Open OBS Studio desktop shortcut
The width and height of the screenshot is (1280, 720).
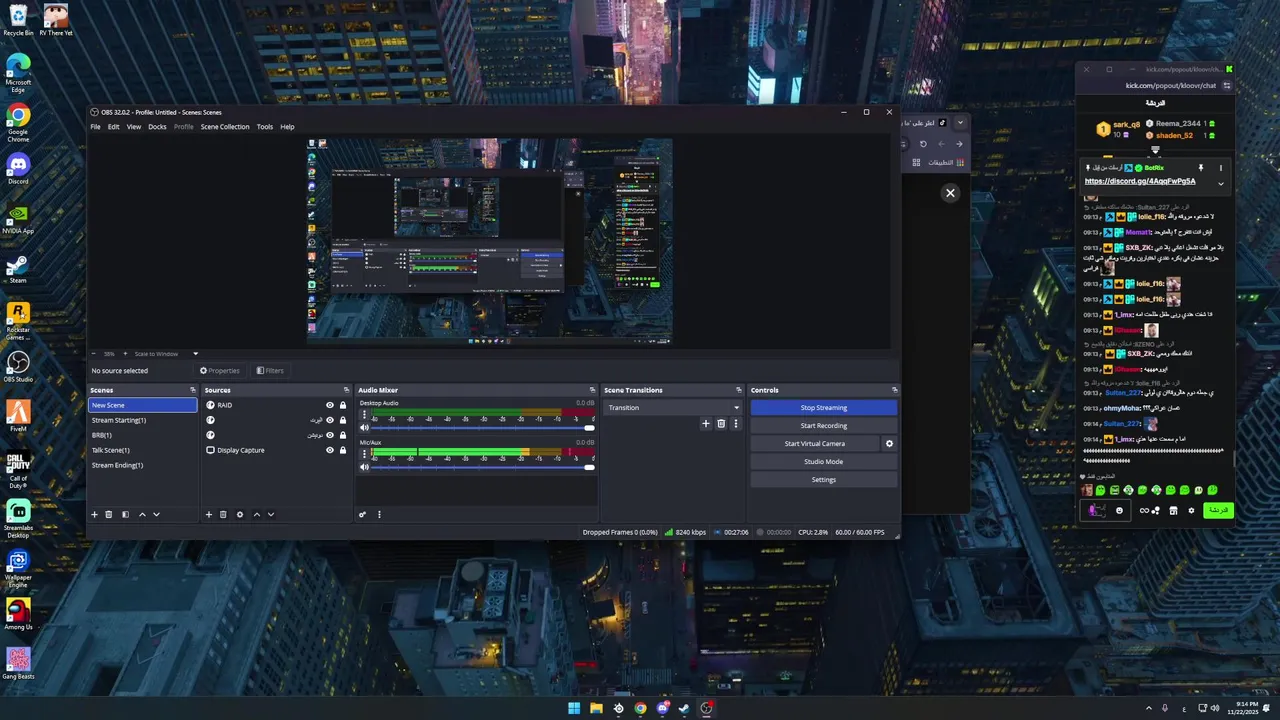point(18,365)
